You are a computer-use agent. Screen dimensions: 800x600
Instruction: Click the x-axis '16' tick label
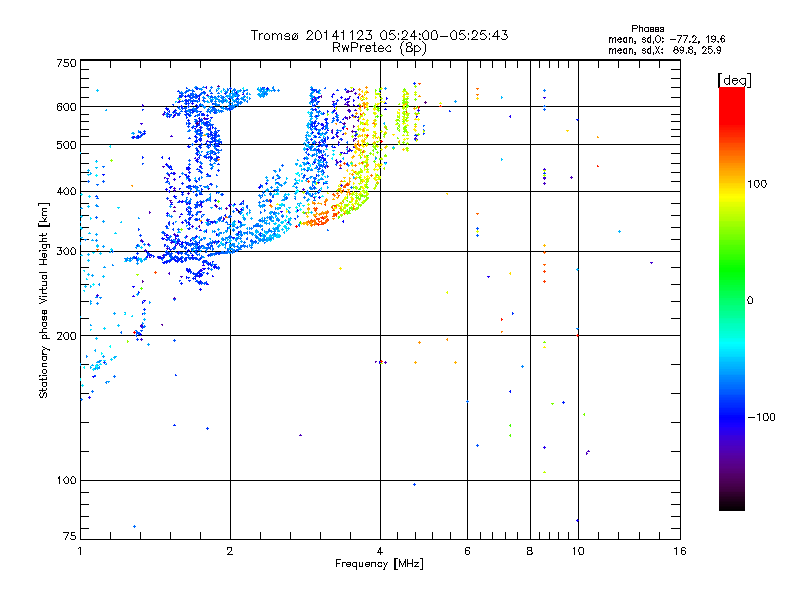pos(680,551)
